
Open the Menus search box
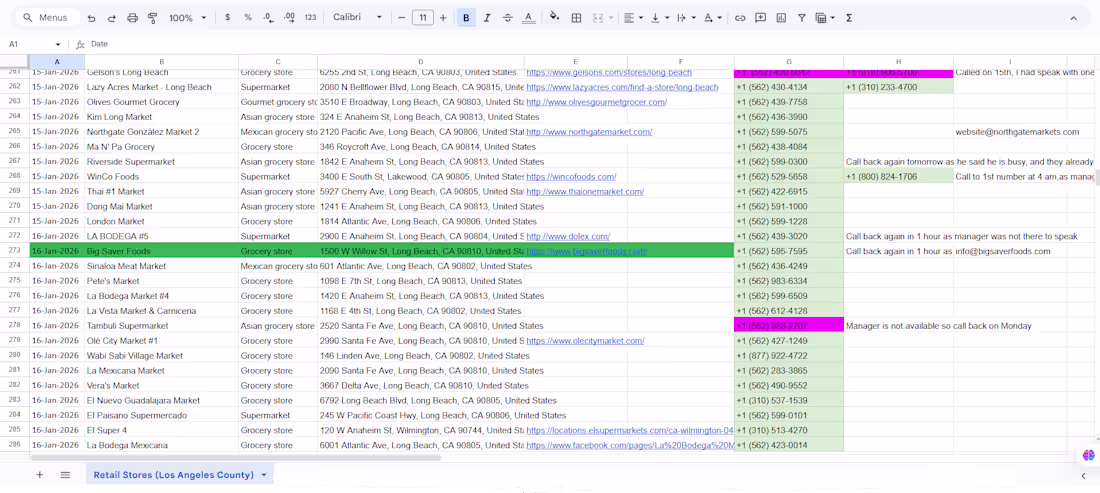point(48,18)
